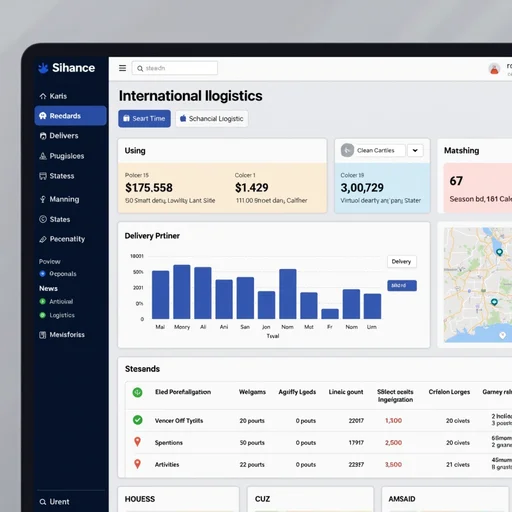Click lower teal map pin marker
Screen dimensions: 512x512
[x=494, y=302]
